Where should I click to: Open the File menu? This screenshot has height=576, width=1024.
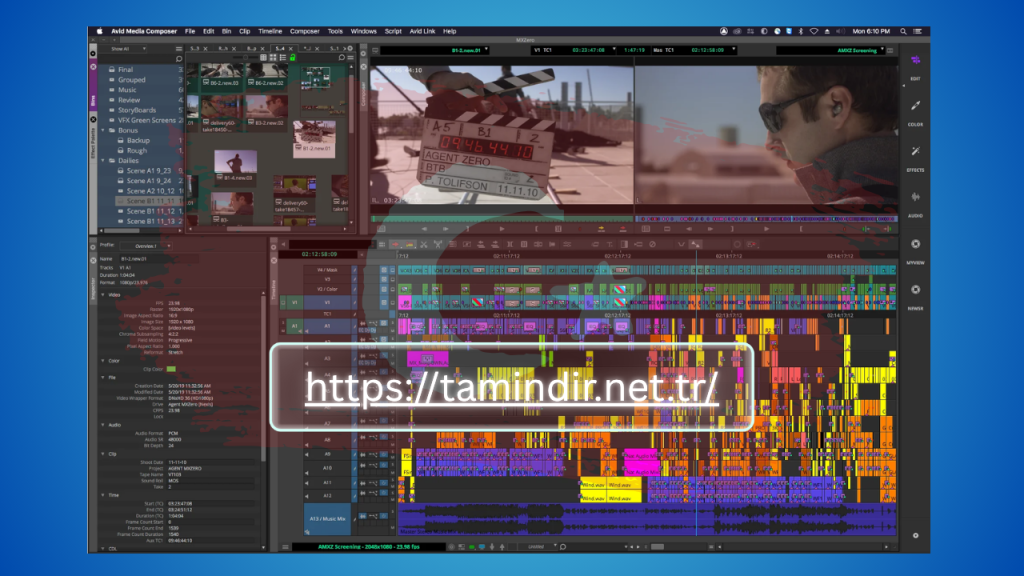190,31
